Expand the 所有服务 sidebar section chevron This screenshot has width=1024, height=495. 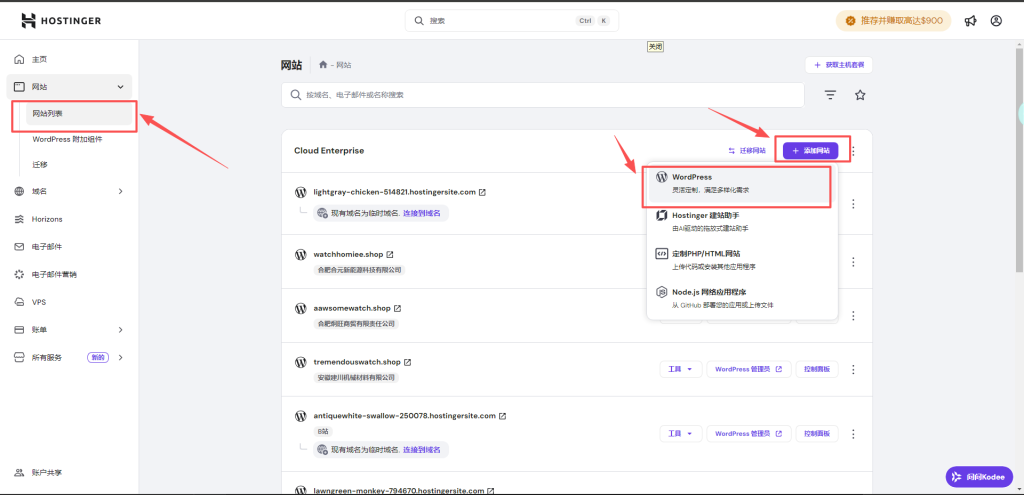[120, 357]
